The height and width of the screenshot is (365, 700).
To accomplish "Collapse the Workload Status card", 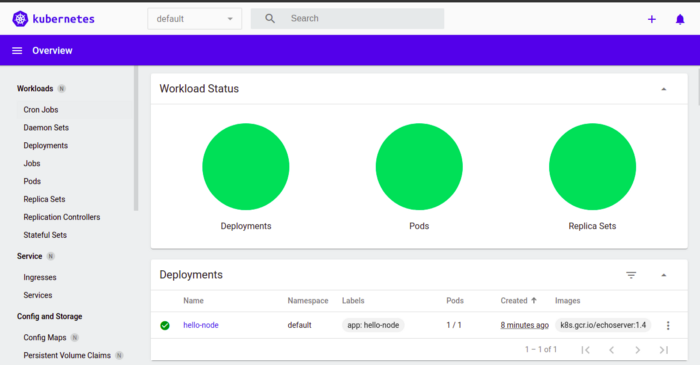I will 664,89.
